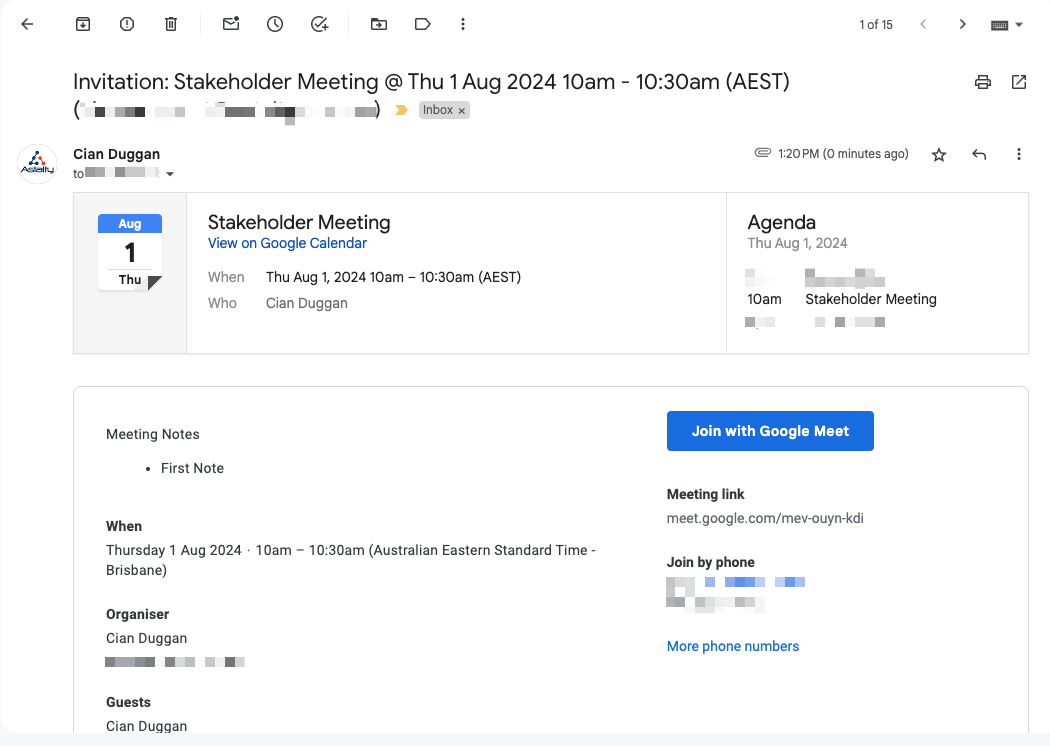Print the email conversation
The image size is (1050, 746).
[x=983, y=82]
